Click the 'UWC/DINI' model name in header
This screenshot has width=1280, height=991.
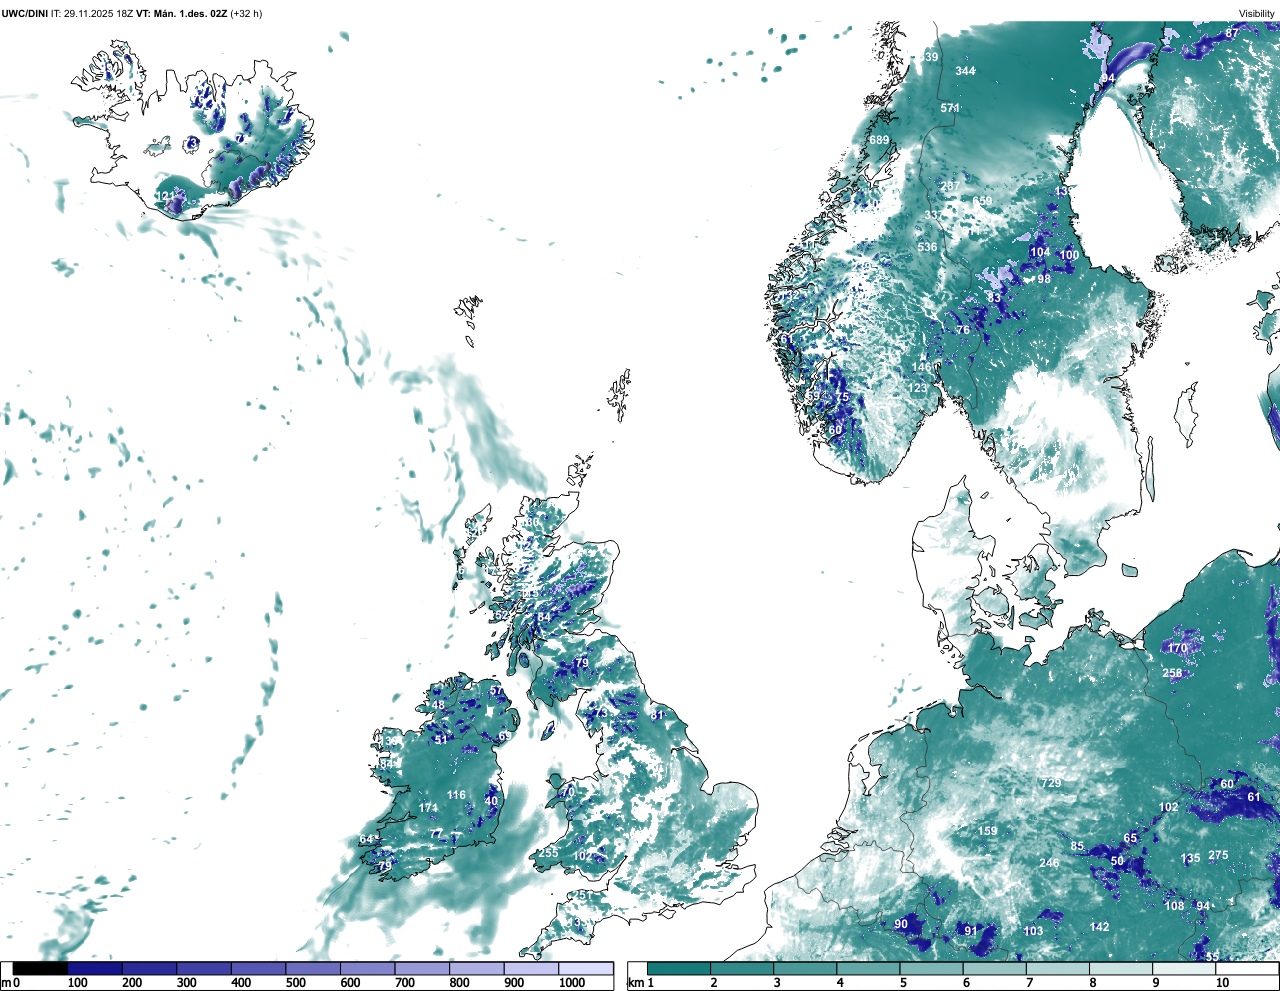pyautogui.click(x=24, y=14)
